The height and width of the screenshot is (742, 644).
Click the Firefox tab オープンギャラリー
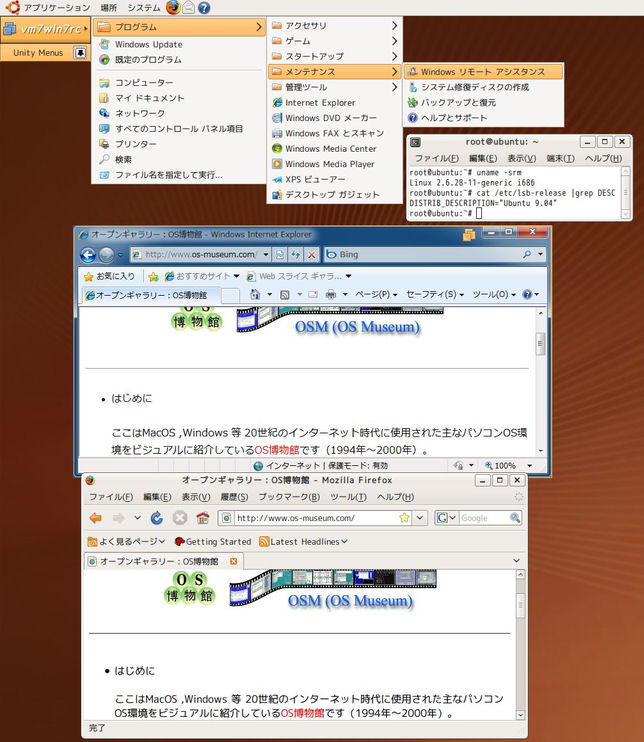(164, 561)
